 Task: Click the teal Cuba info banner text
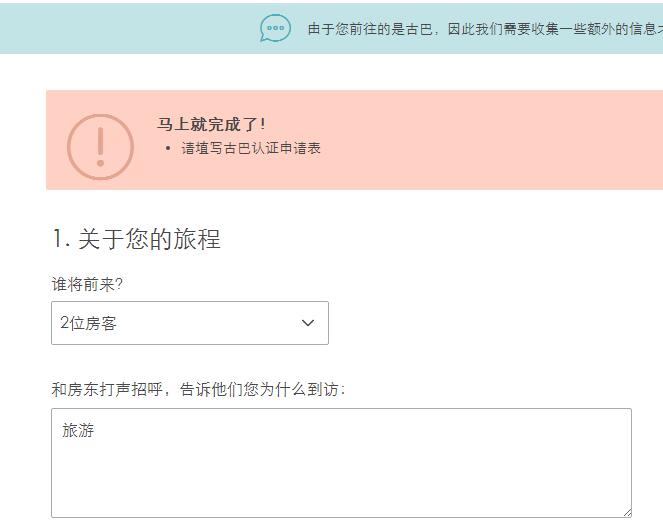point(485,29)
